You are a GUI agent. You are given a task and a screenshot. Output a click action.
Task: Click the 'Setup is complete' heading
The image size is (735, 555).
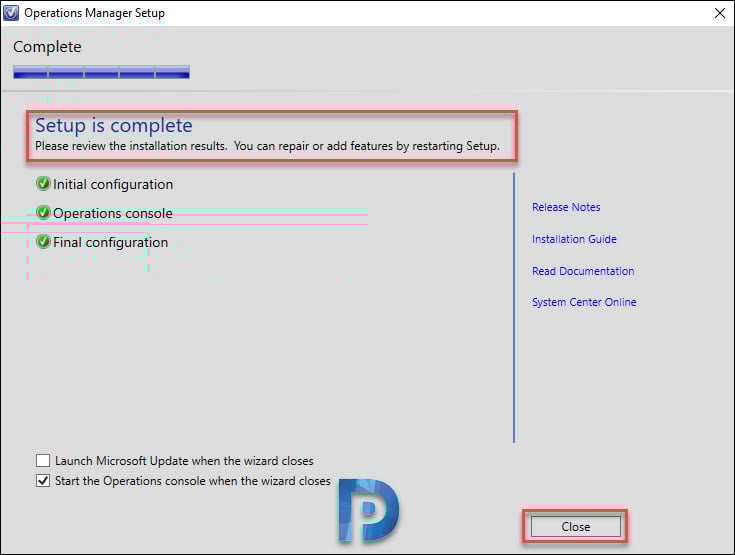click(x=114, y=126)
